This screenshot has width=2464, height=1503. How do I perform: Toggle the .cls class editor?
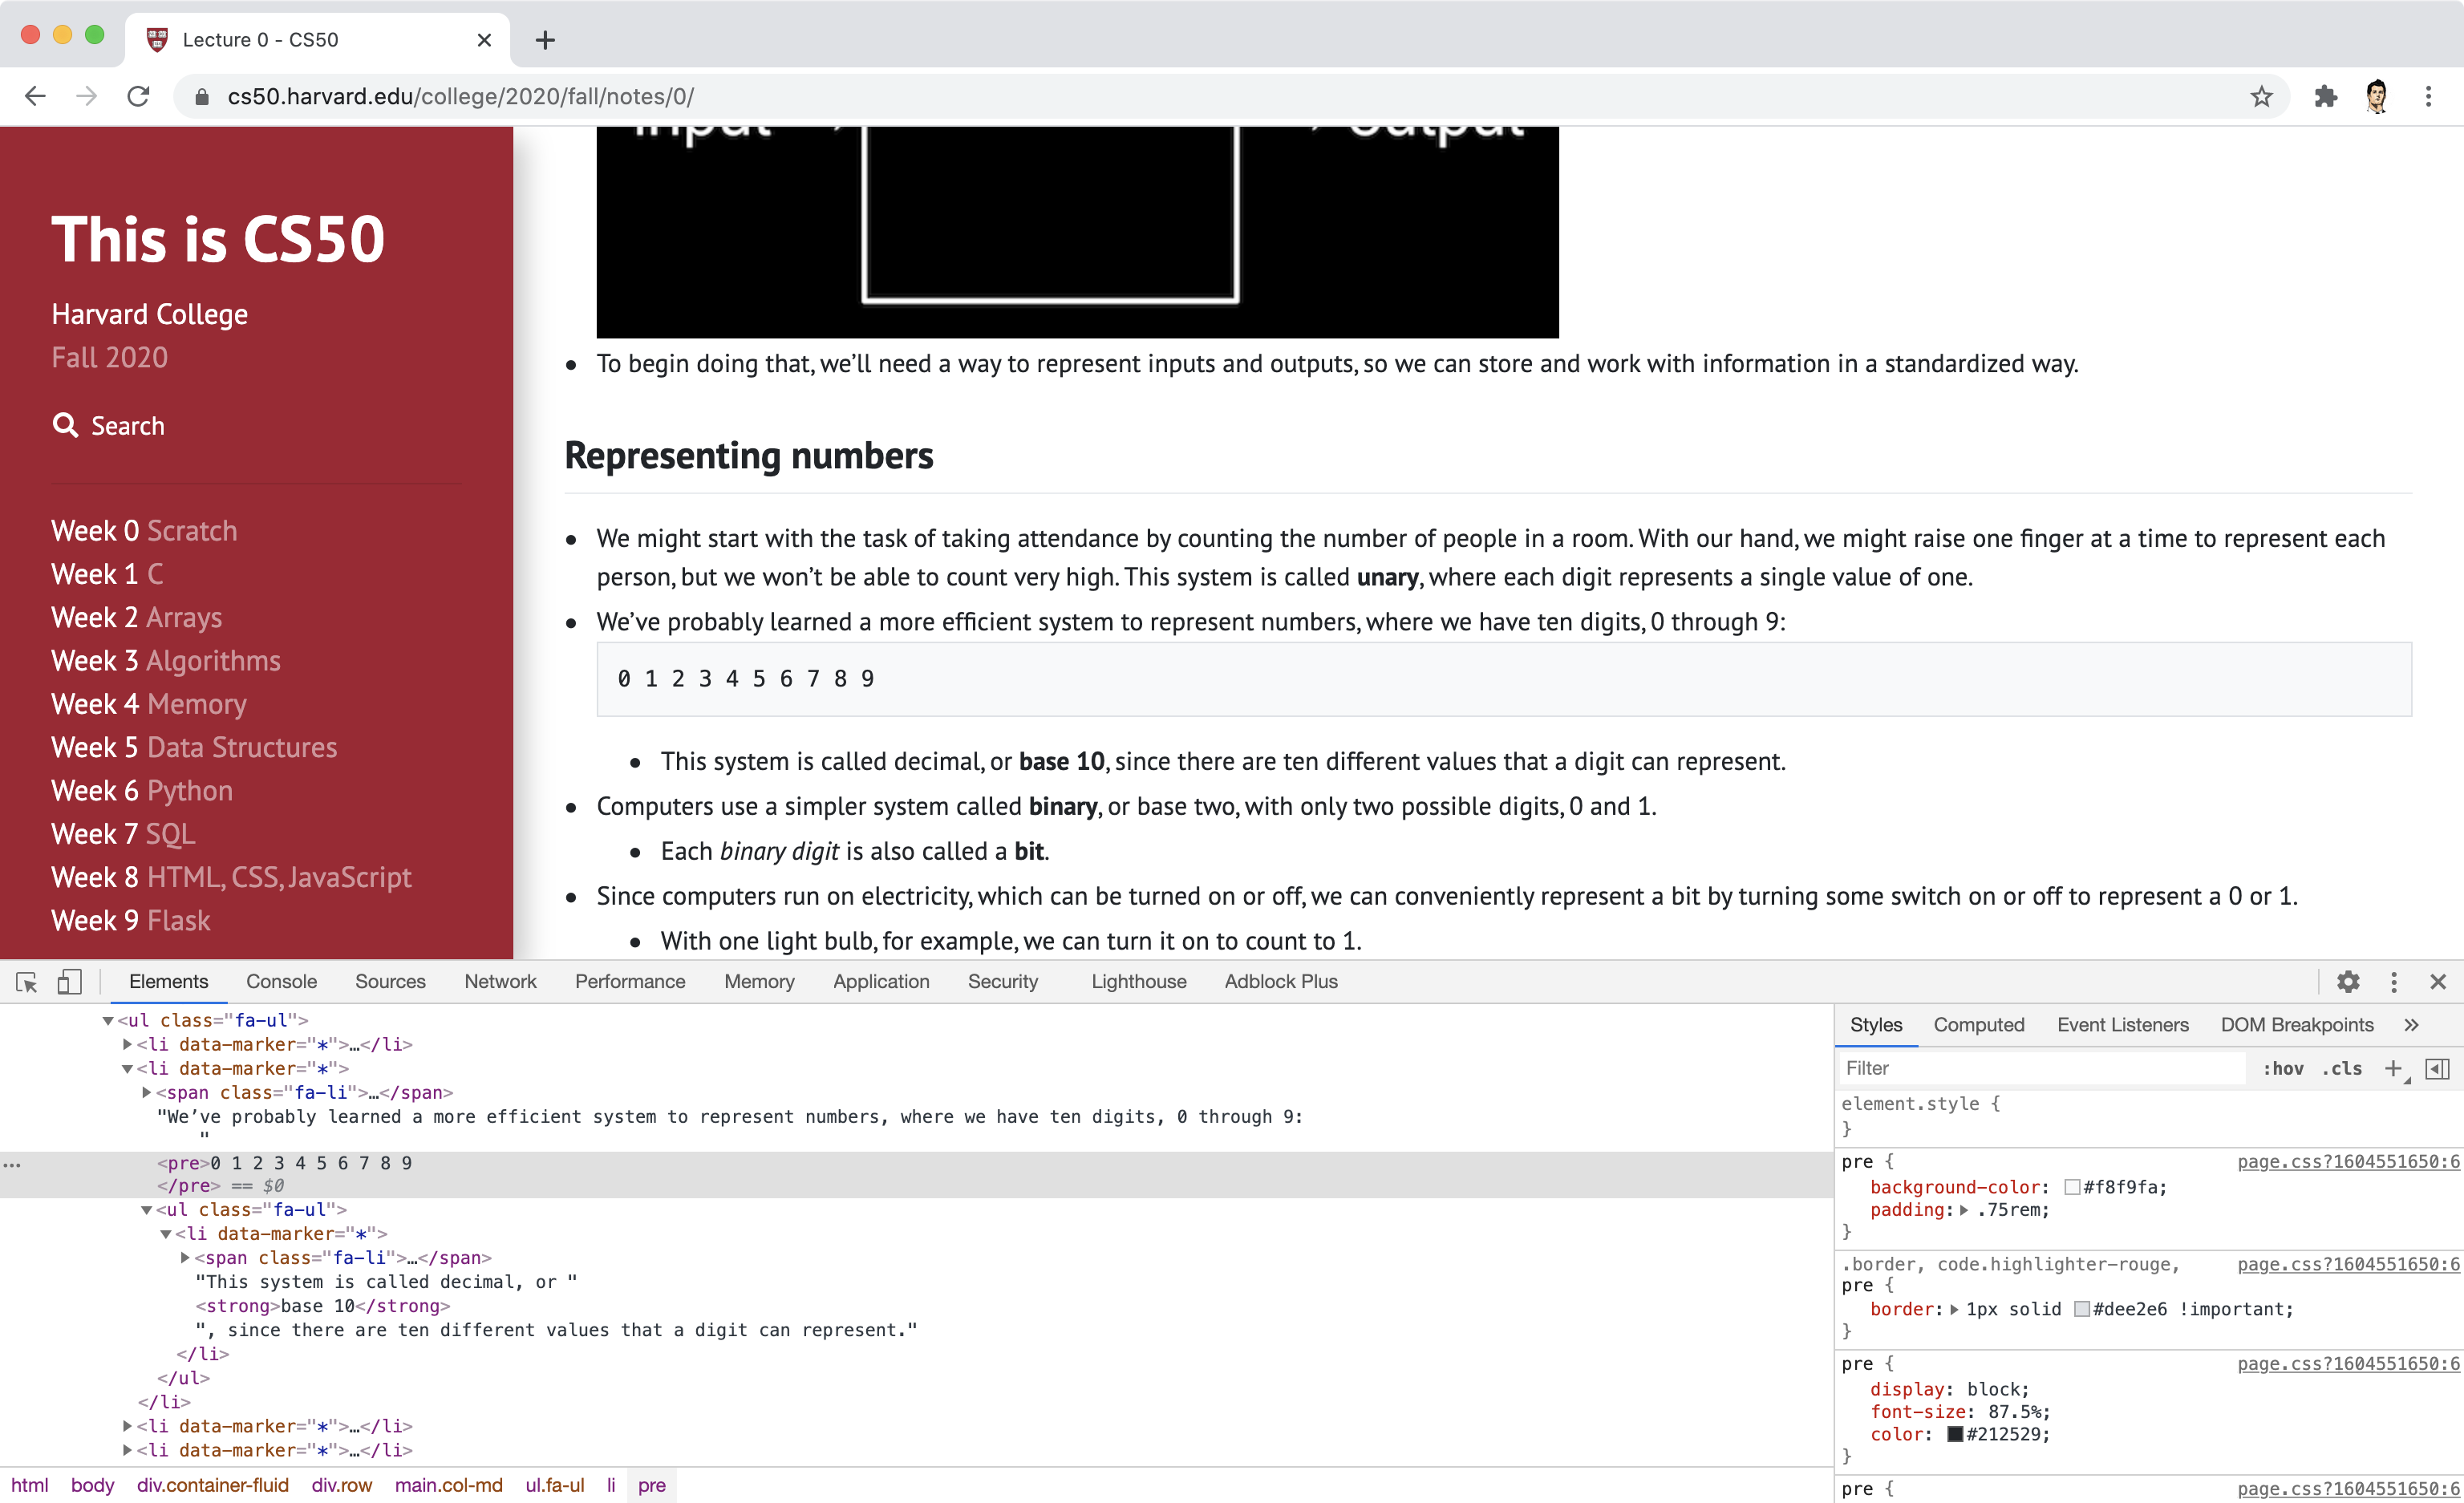pyautogui.click(x=2341, y=1068)
